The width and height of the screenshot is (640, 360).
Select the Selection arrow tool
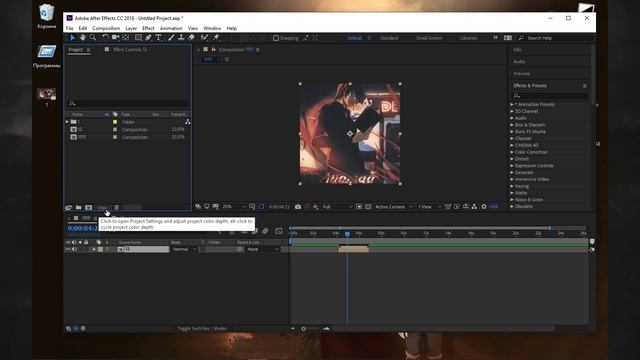[72, 38]
